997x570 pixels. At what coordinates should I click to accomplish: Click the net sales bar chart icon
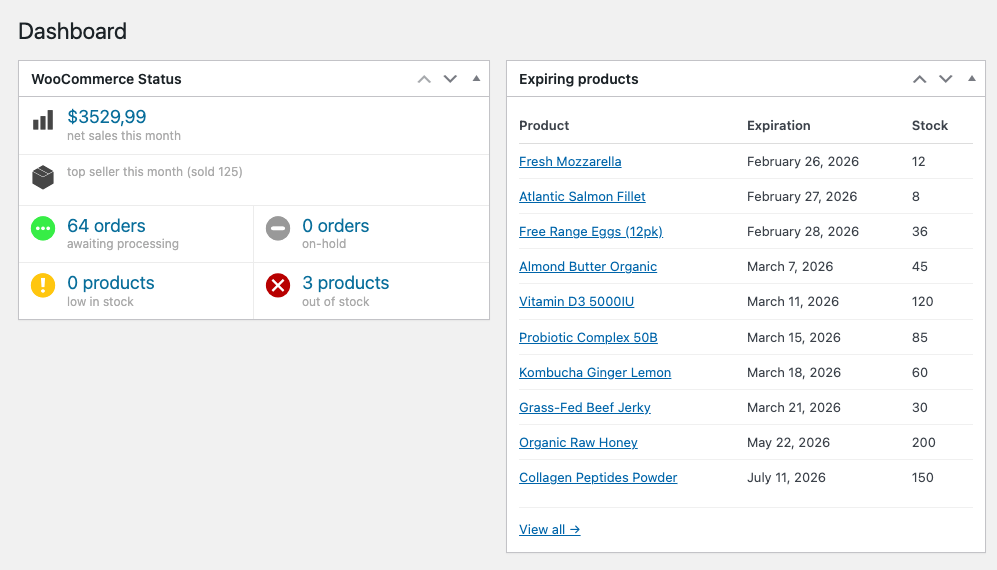point(43,121)
